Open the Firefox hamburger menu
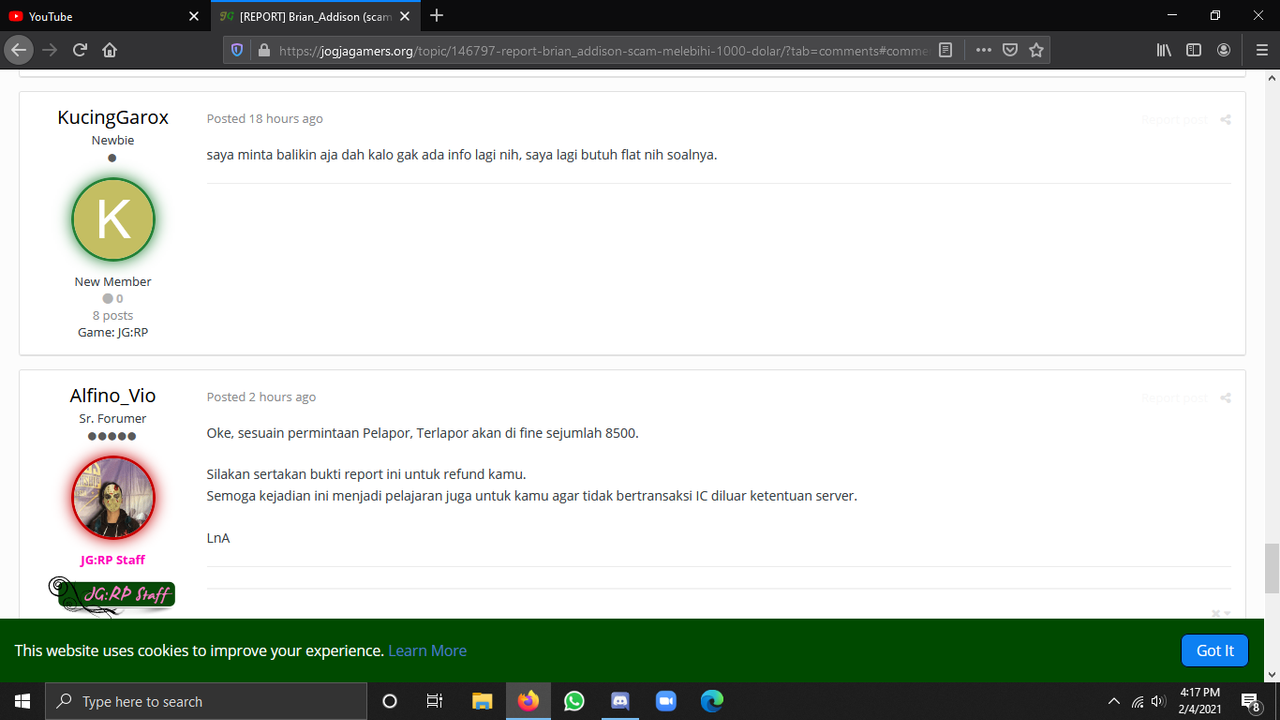This screenshot has height=720, width=1280. tap(1262, 50)
